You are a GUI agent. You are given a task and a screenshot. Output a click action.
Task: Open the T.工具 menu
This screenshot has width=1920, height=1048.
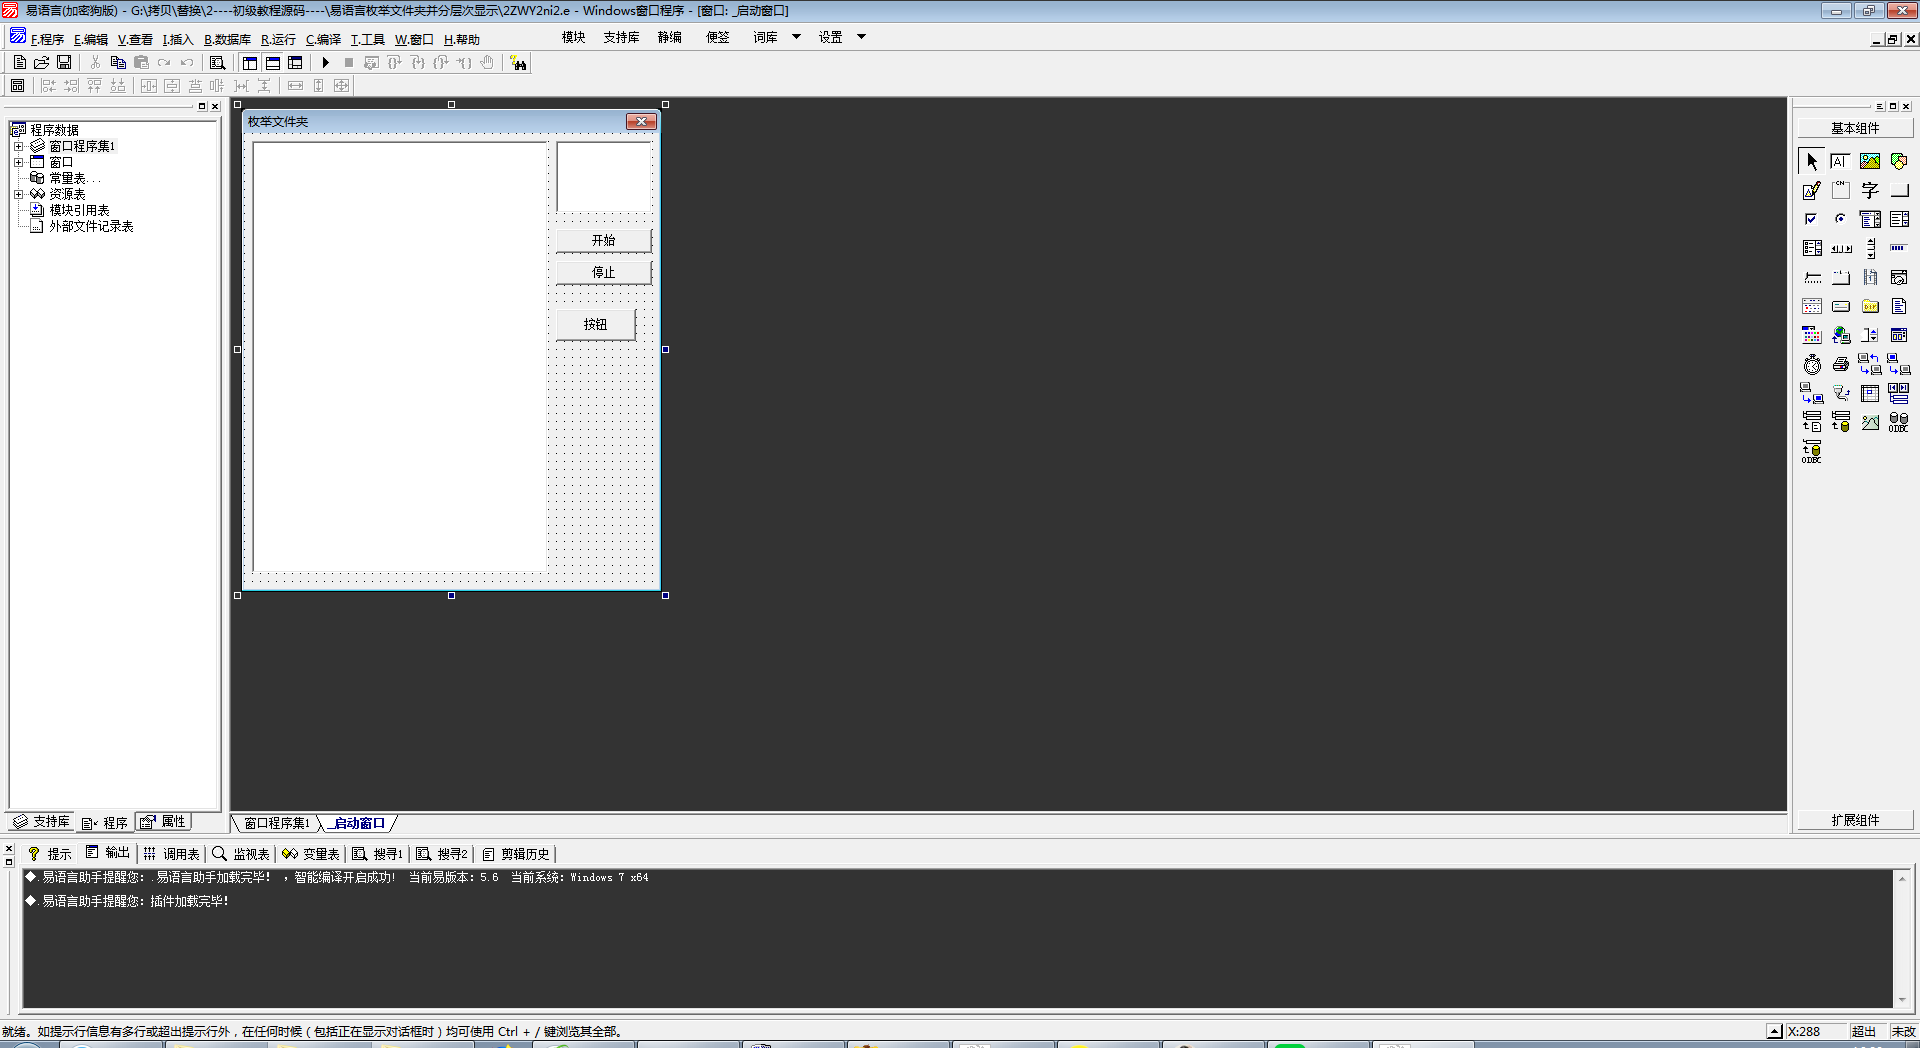pos(367,39)
